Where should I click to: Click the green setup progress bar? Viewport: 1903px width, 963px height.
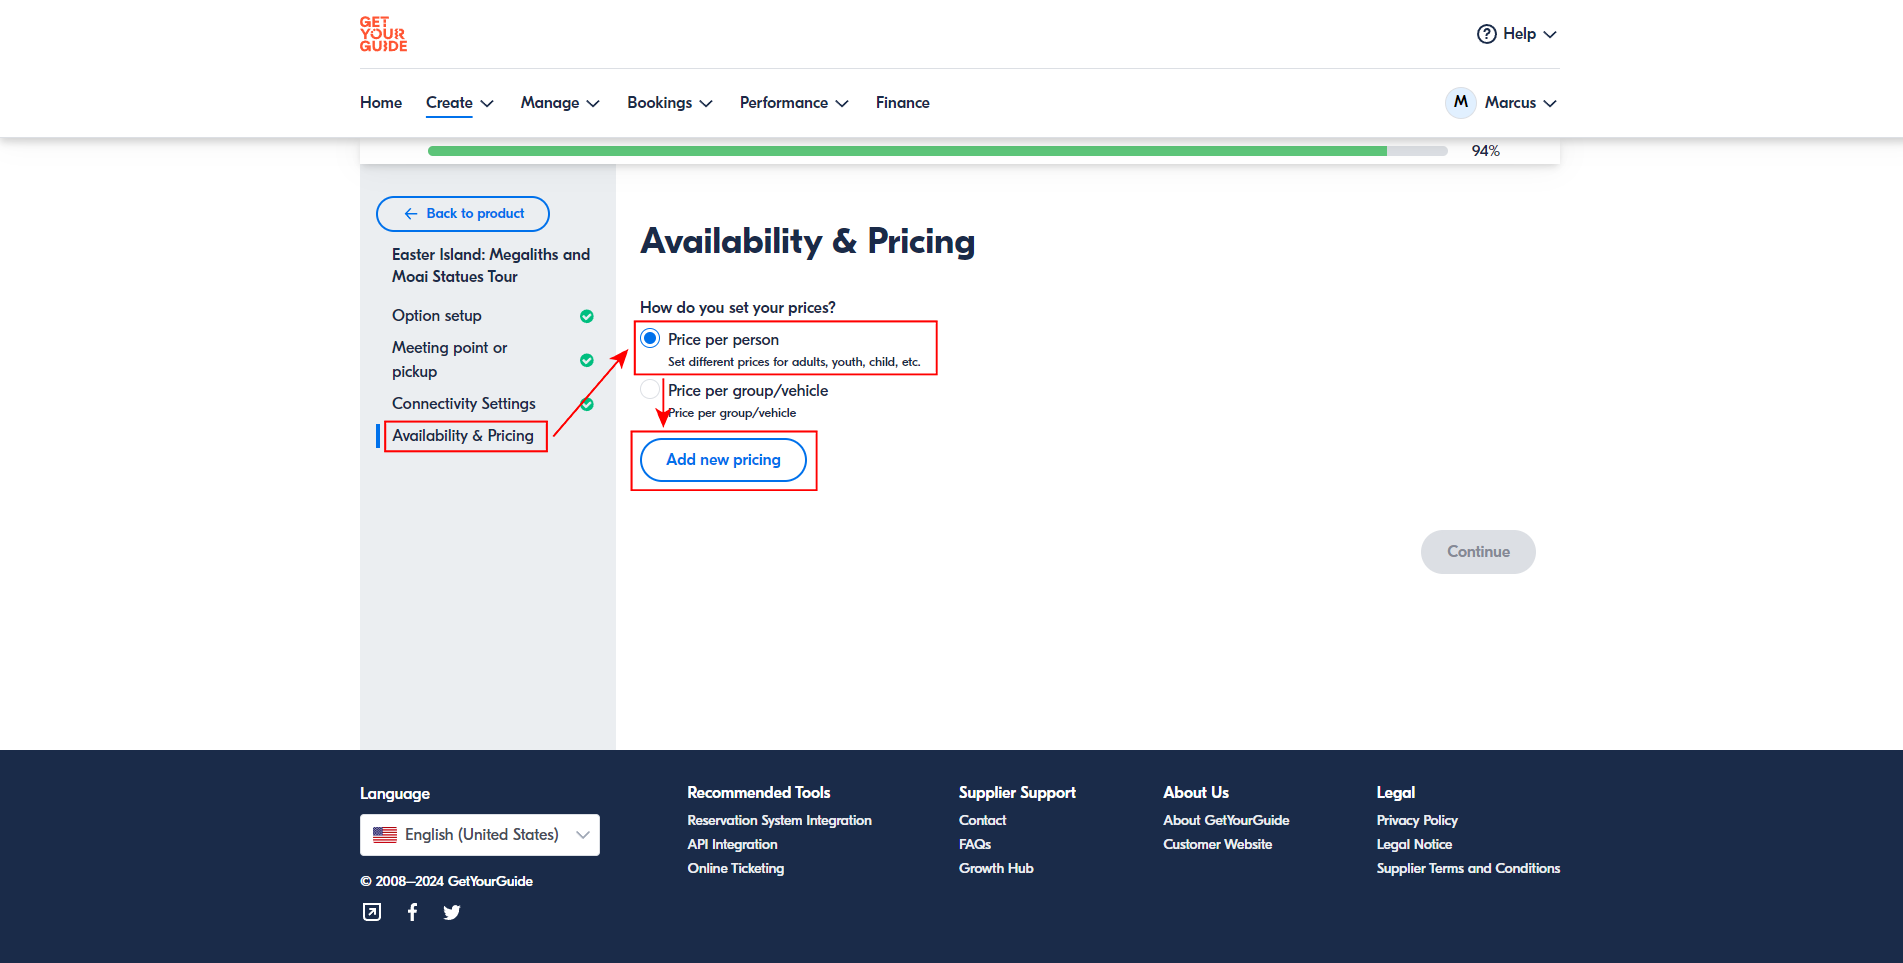pyautogui.click(x=906, y=151)
